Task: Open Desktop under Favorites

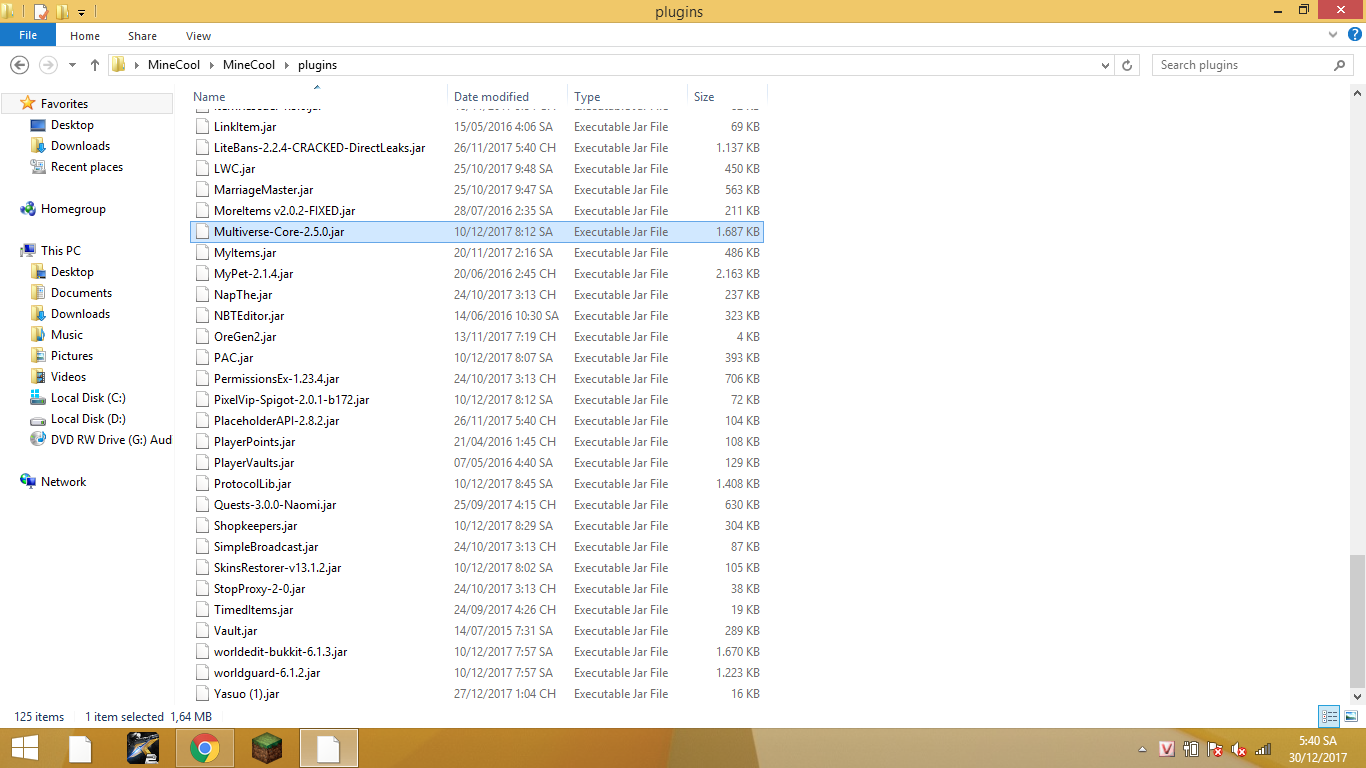Action: [x=72, y=125]
